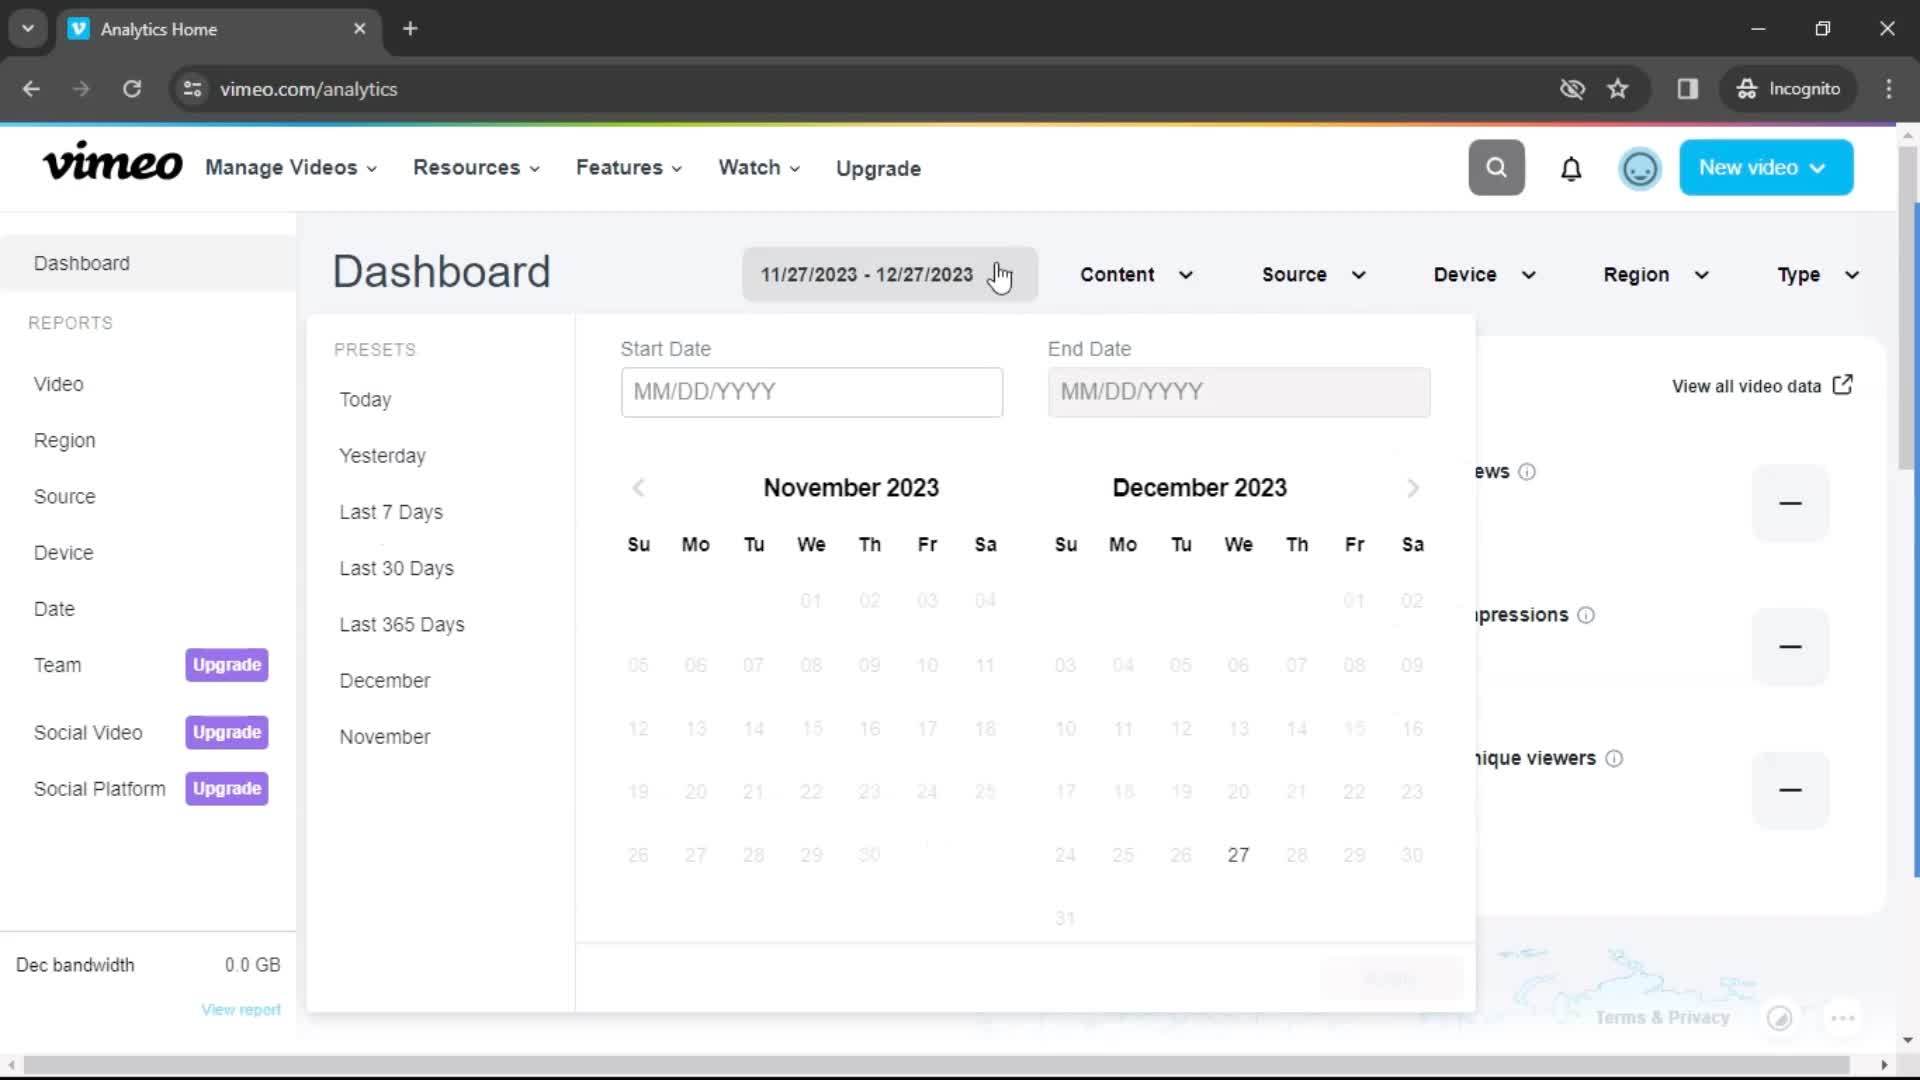
Task: Open the Device filter dropdown
Action: click(x=1484, y=275)
